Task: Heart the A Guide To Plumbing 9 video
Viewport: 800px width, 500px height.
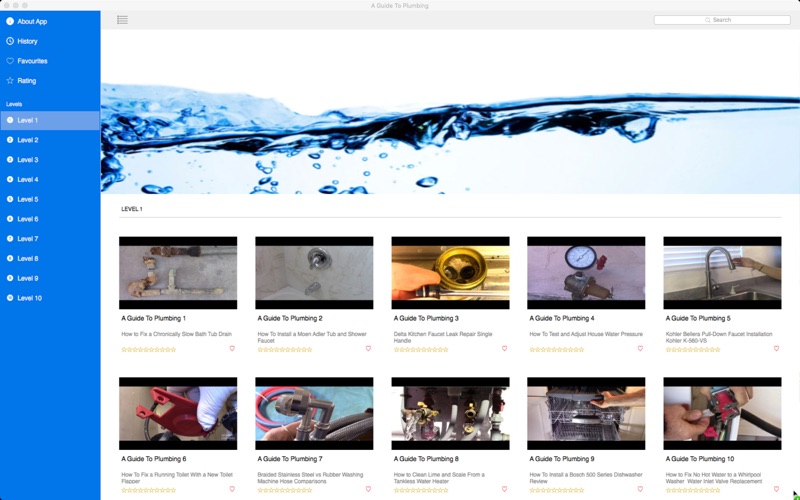Action: click(x=640, y=489)
